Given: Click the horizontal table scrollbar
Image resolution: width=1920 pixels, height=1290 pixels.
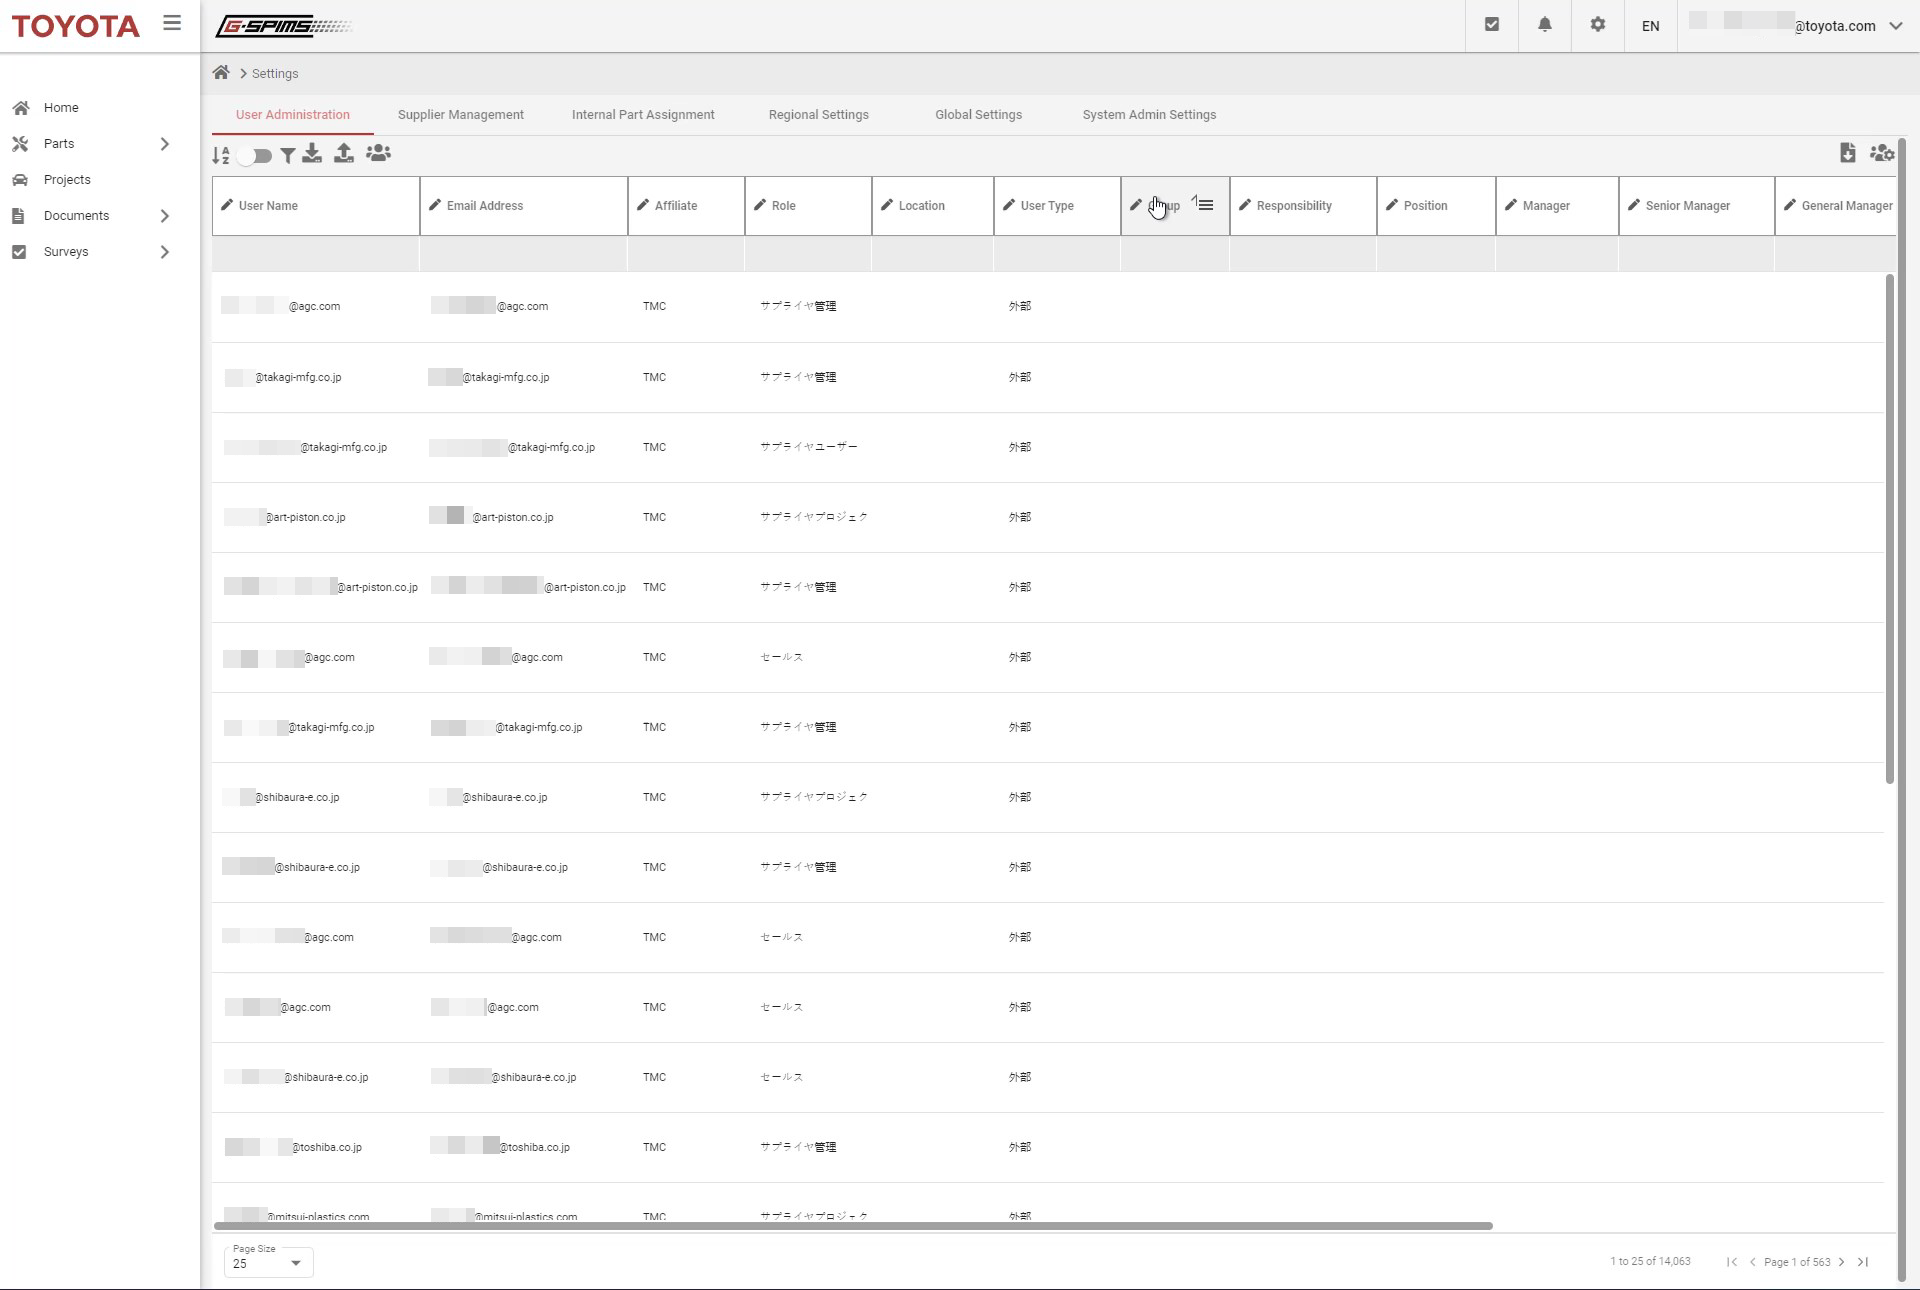Looking at the screenshot, I should 852,1226.
